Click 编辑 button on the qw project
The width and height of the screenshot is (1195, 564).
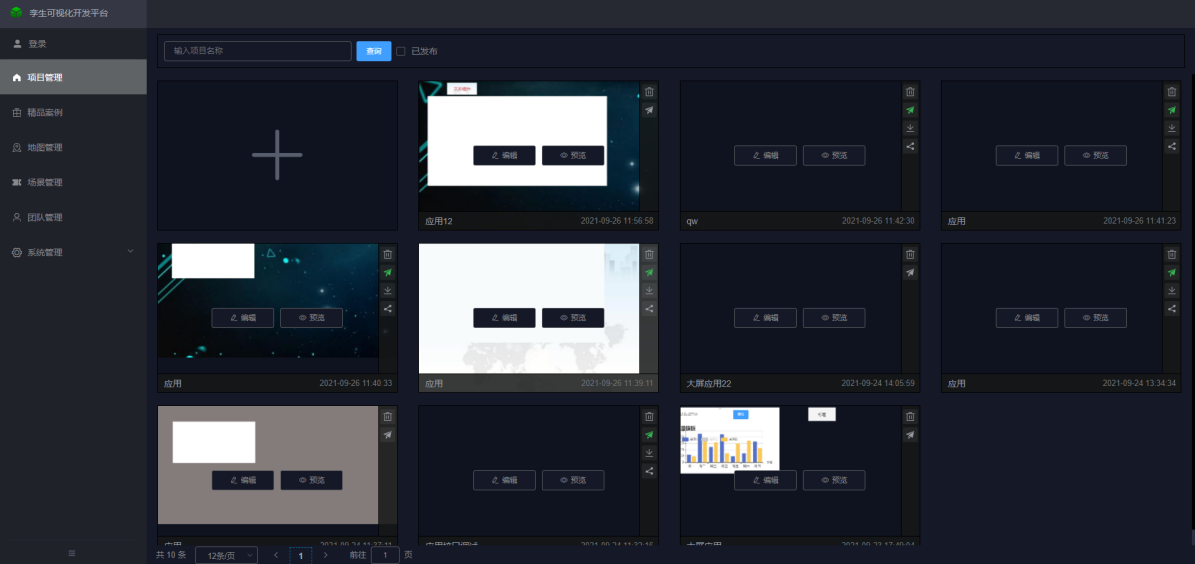765,155
